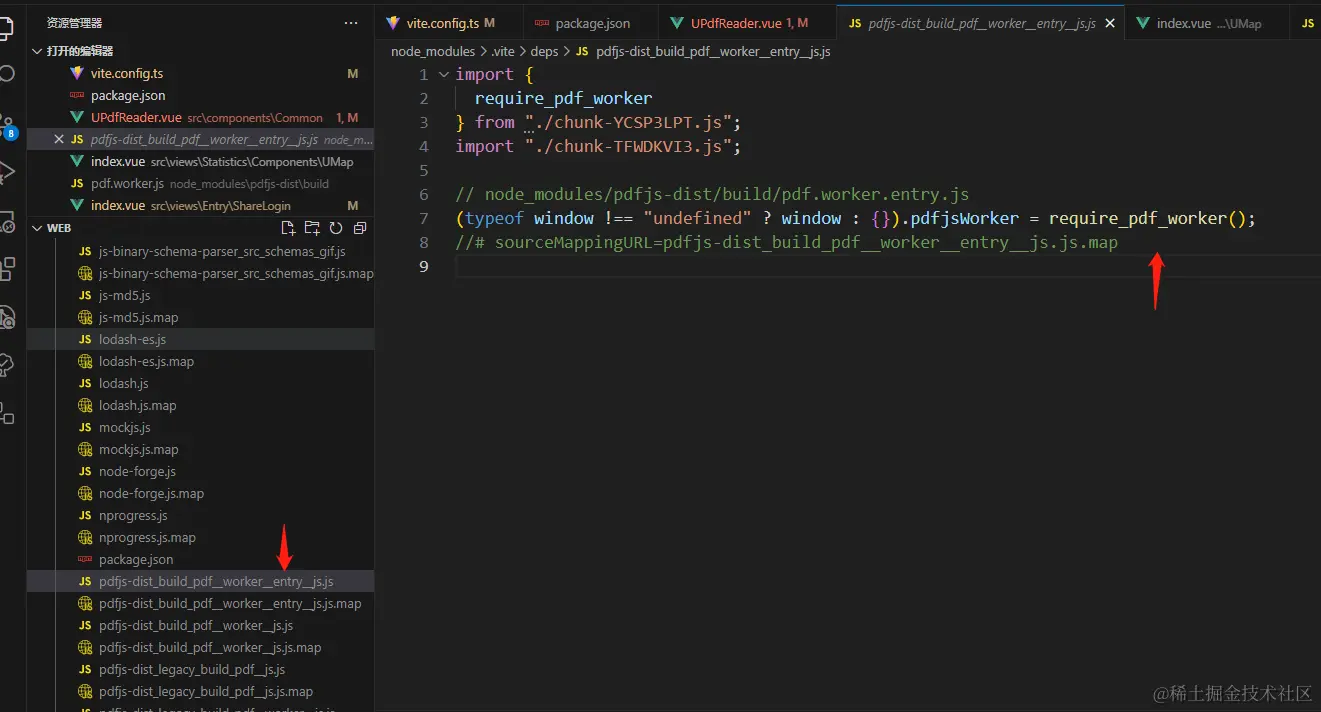
Task: Open js-binary-schema-parser_src_schemas_gif.js.map file
Action: coord(200,273)
